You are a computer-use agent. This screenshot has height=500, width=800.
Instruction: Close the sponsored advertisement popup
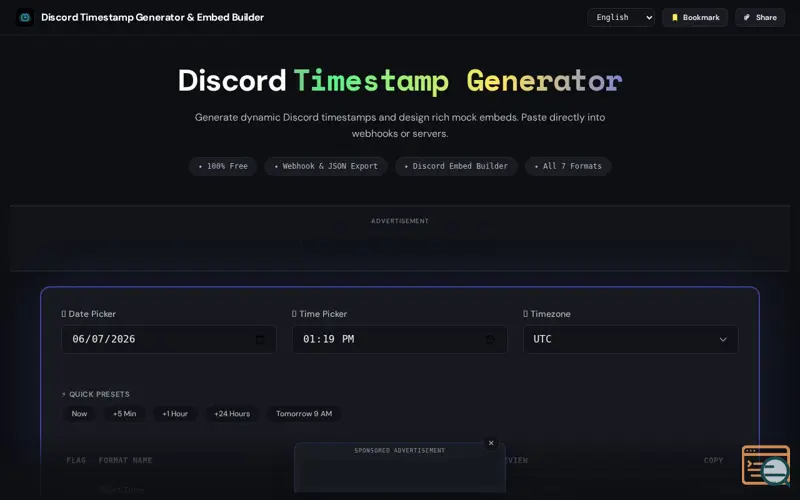click(491, 443)
